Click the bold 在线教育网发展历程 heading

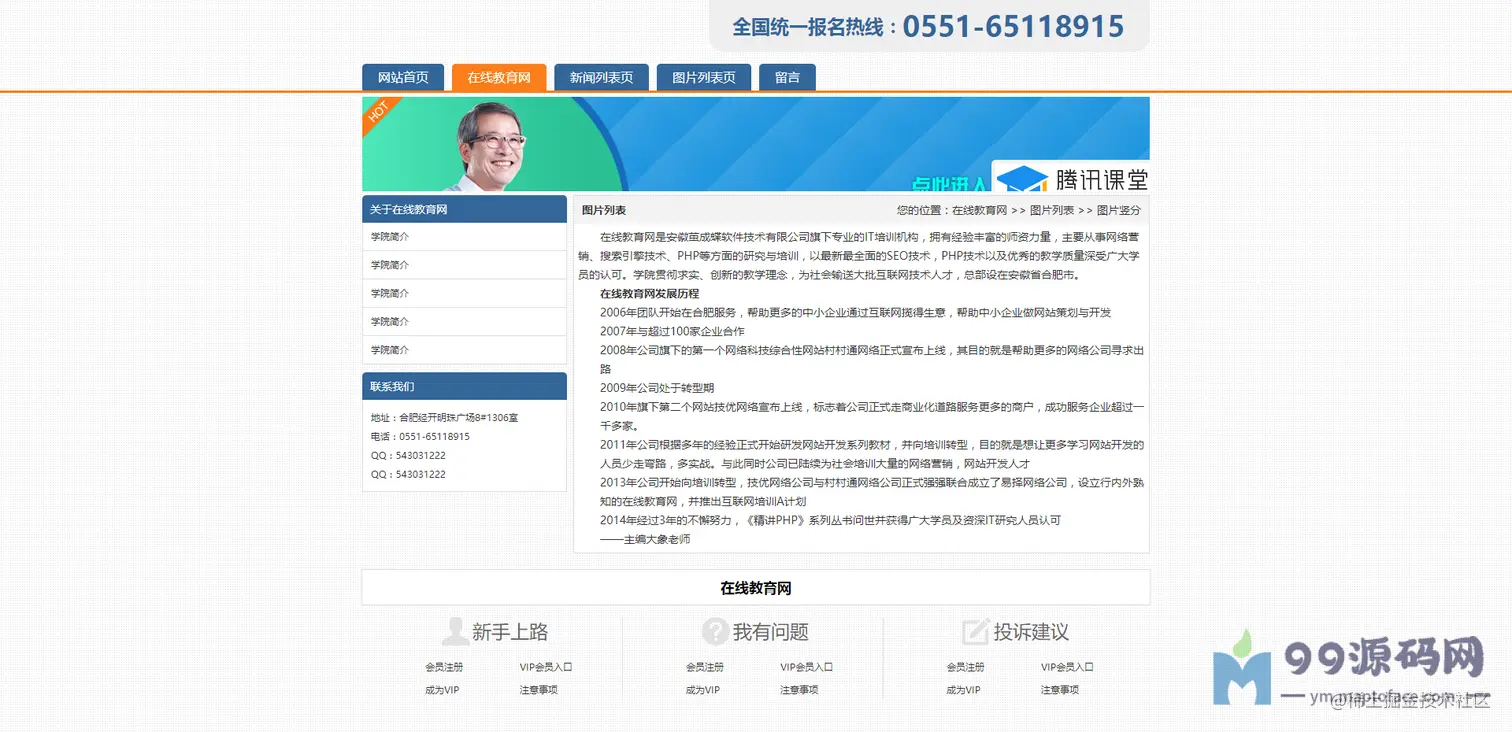point(649,294)
